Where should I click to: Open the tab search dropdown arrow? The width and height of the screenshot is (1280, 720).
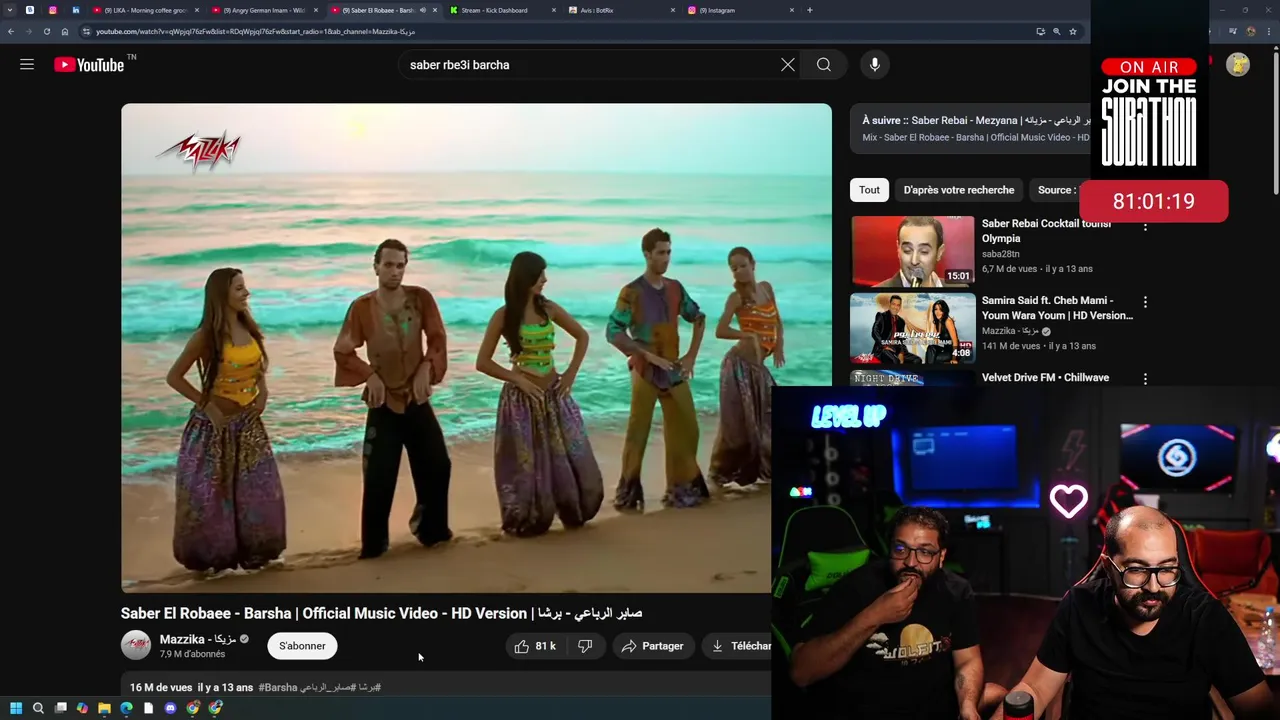point(10,10)
